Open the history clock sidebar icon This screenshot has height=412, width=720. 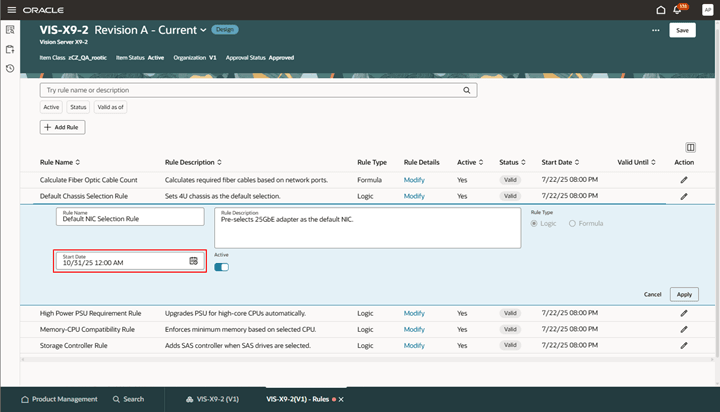10,68
